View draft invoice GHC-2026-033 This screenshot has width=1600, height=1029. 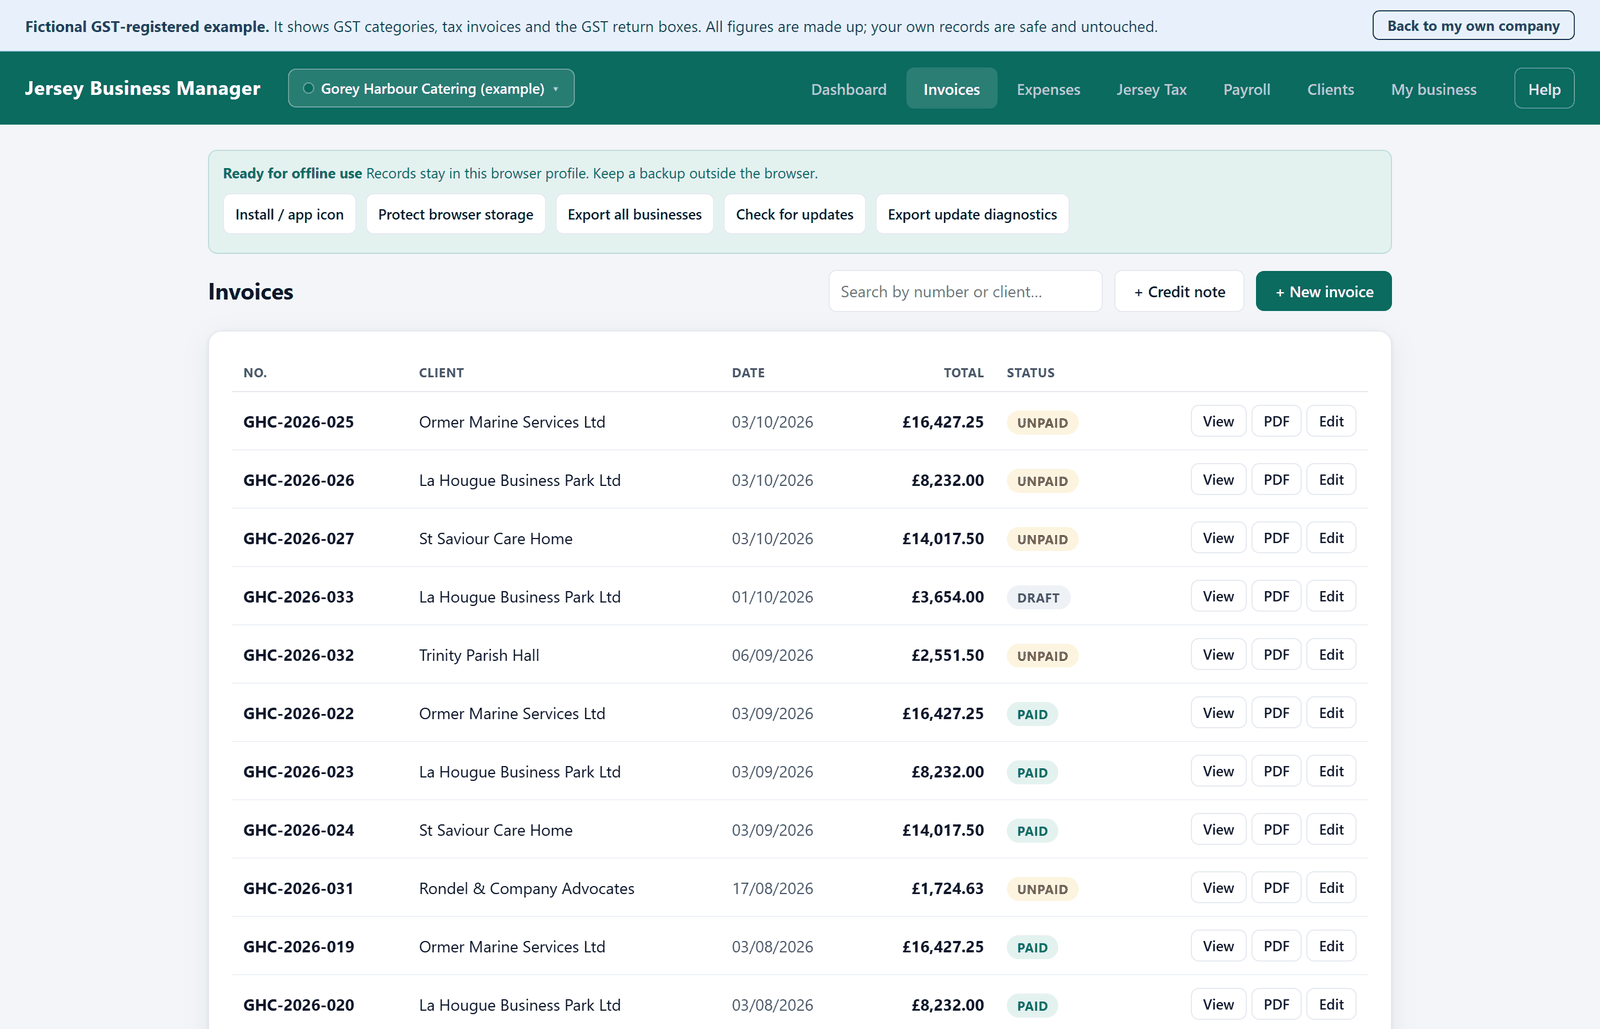(1218, 596)
